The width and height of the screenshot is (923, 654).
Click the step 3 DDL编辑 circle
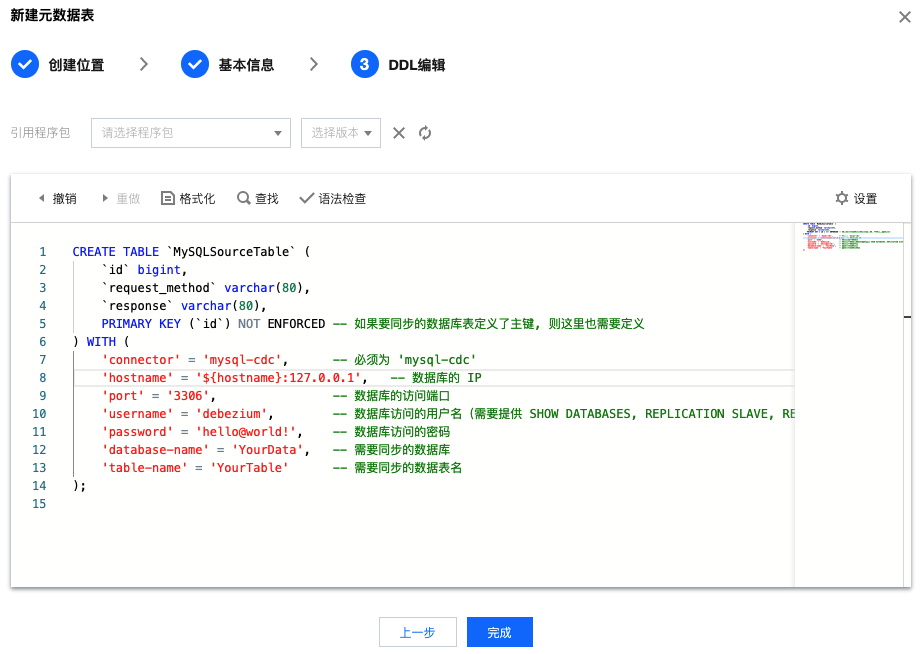[364, 64]
